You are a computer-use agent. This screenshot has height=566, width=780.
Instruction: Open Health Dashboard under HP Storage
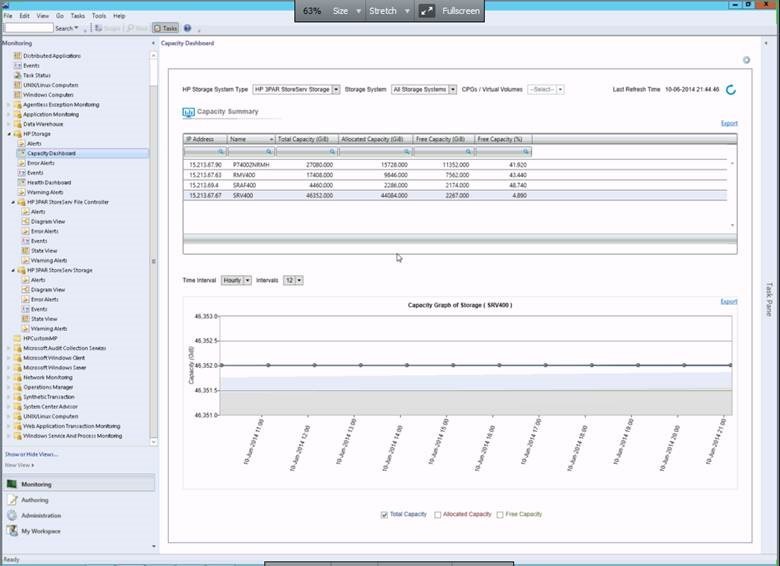48,182
